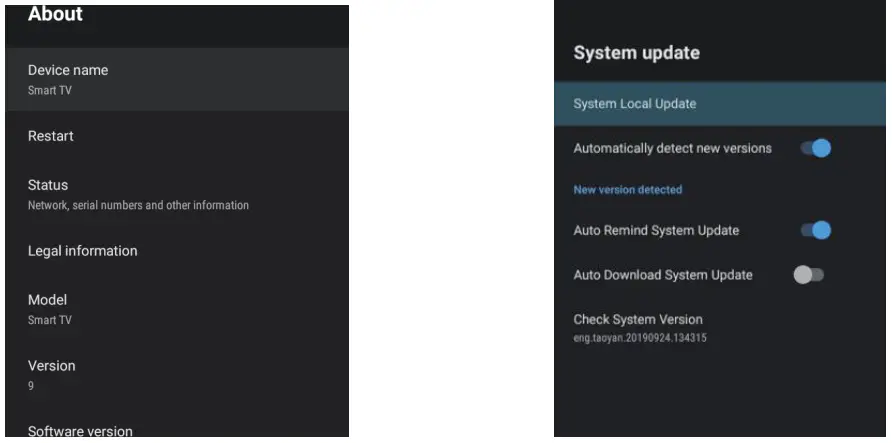
Task: Select the Restart option
Action: (x=51, y=136)
